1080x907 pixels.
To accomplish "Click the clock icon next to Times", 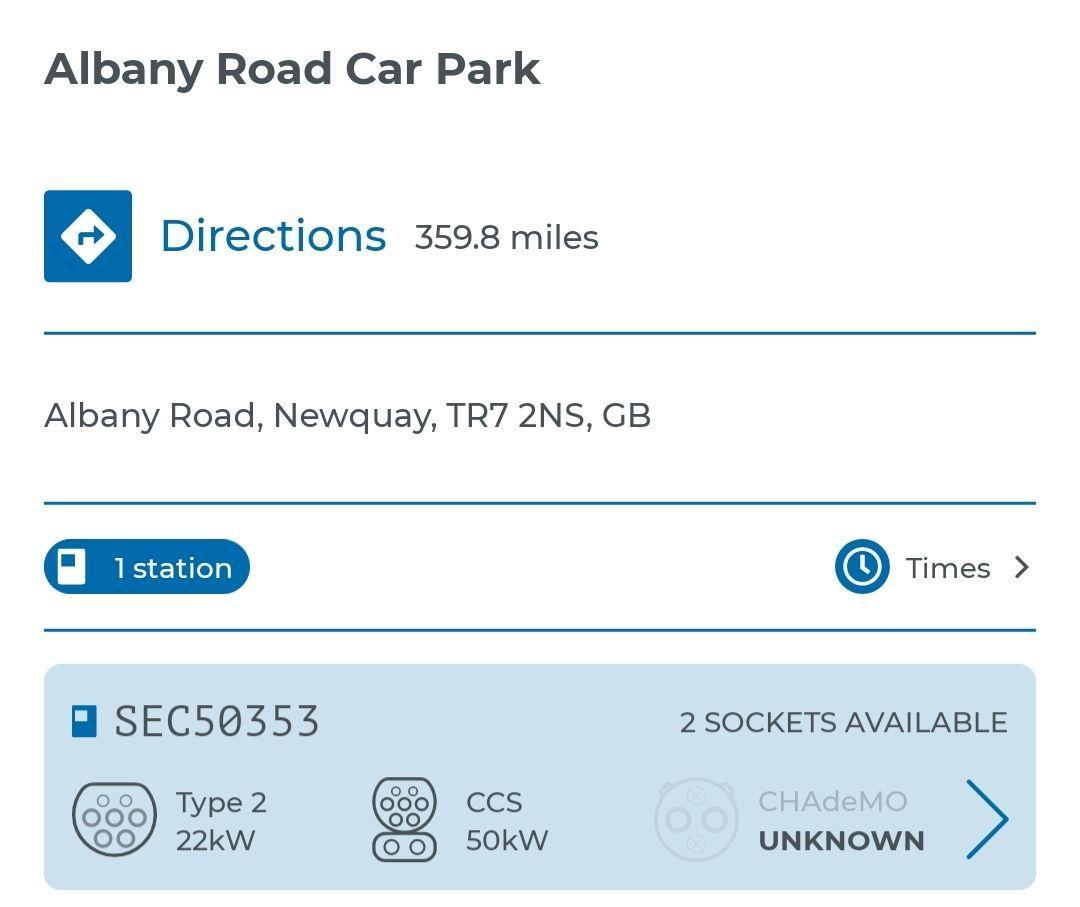I will click(860, 567).
